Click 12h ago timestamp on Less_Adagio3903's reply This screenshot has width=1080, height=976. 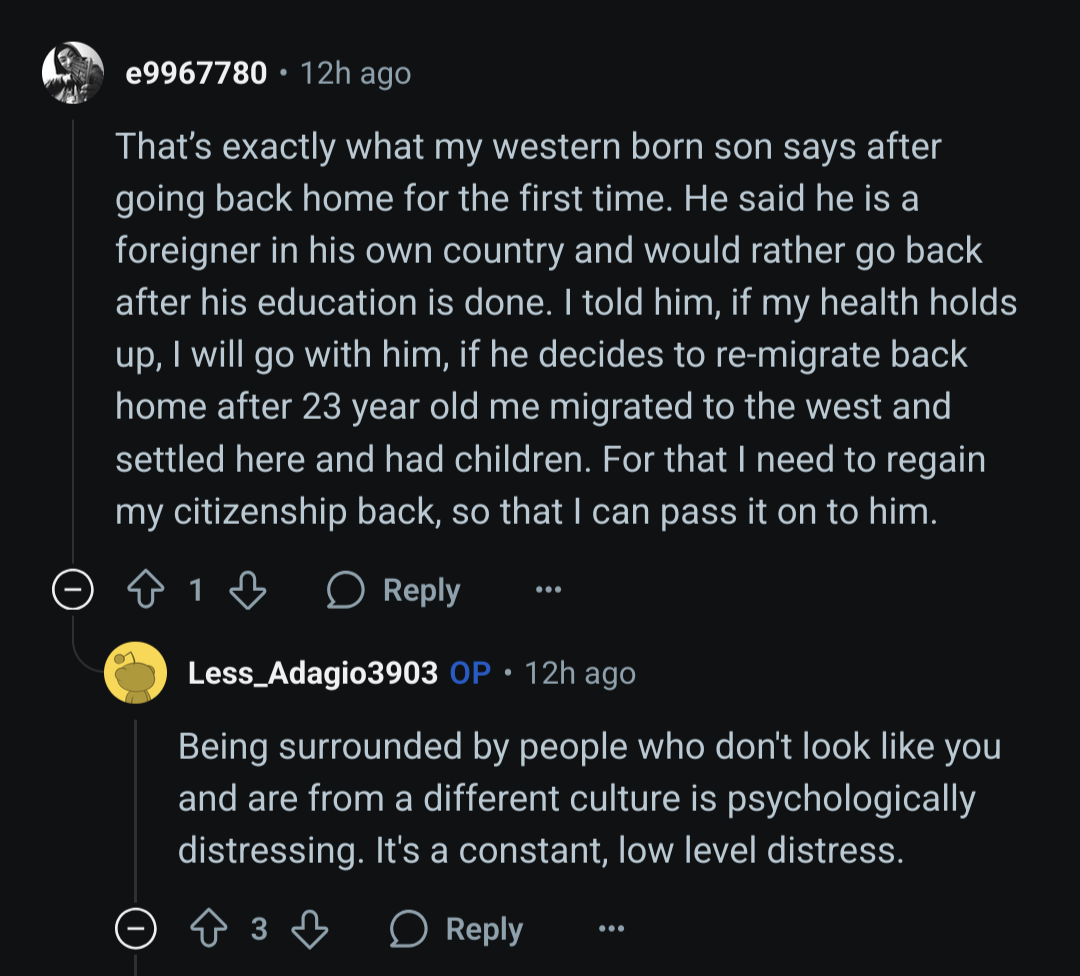tap(580, 673)
